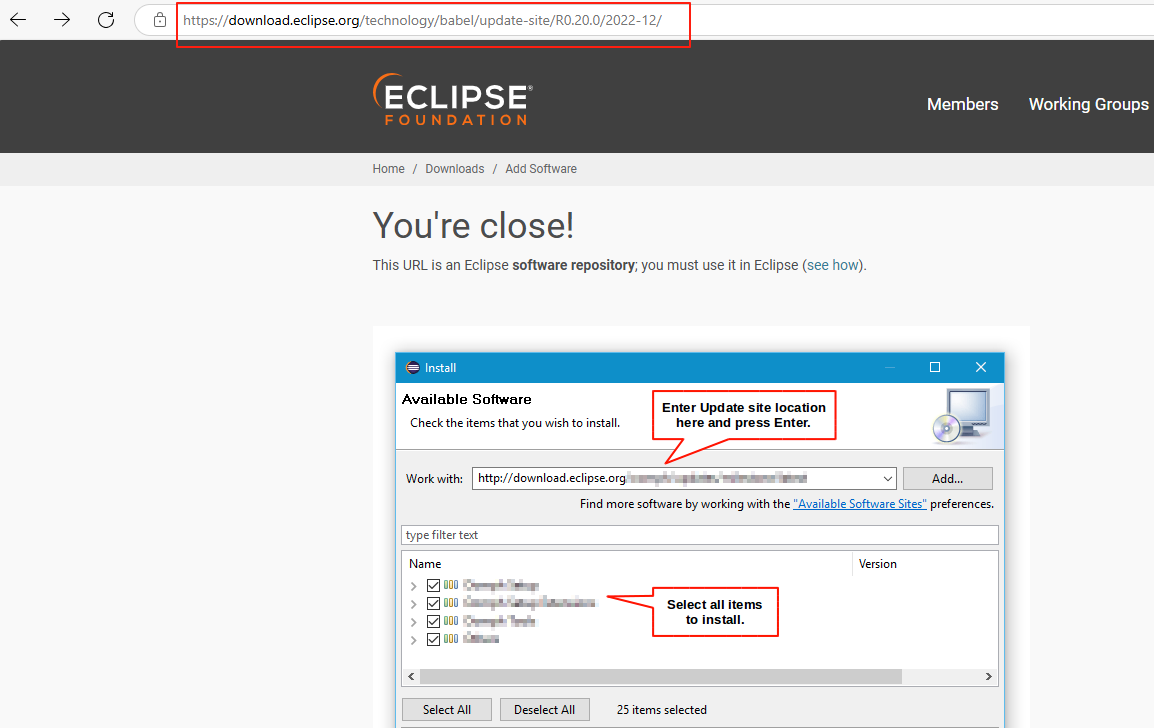Uncheck the first item in the software list
Image resolution: width=1154 pixels, height=728 pixels.
[x=433, y=585]
